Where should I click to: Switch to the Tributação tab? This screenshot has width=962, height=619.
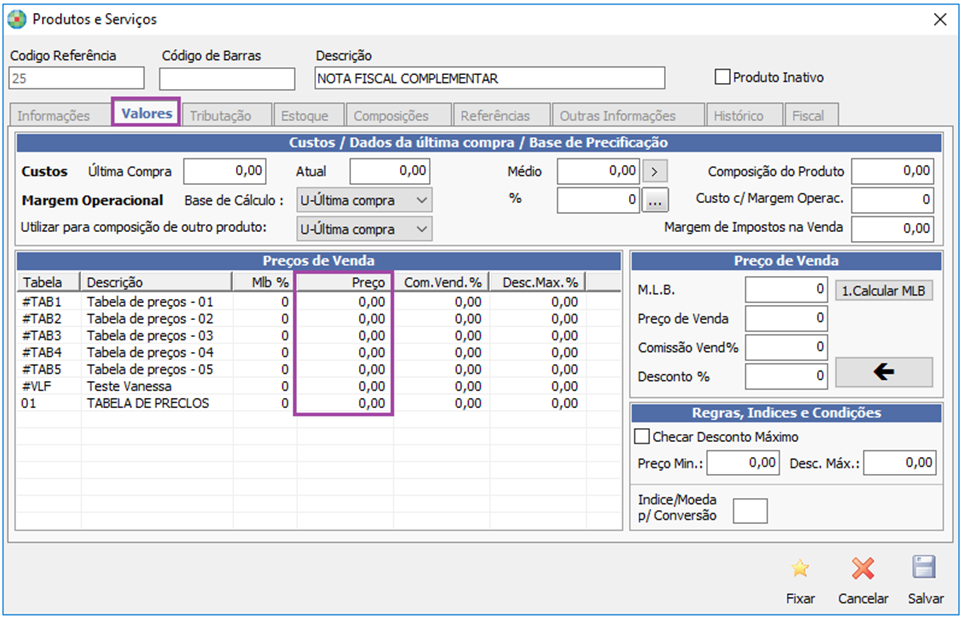point(220,116)
